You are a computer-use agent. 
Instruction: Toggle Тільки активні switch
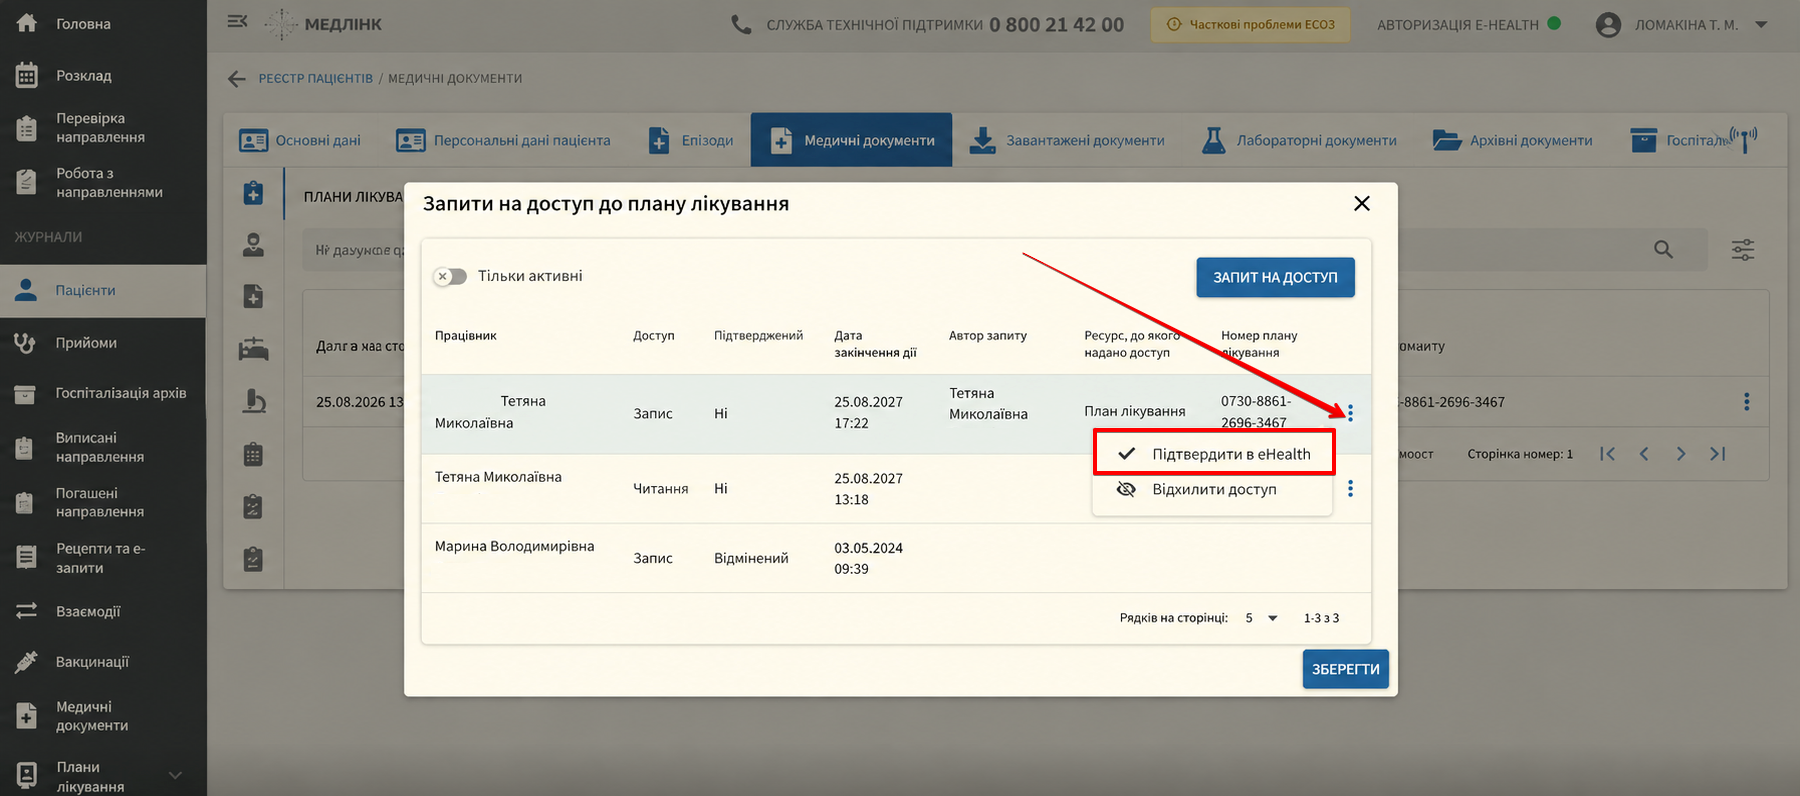450,276
